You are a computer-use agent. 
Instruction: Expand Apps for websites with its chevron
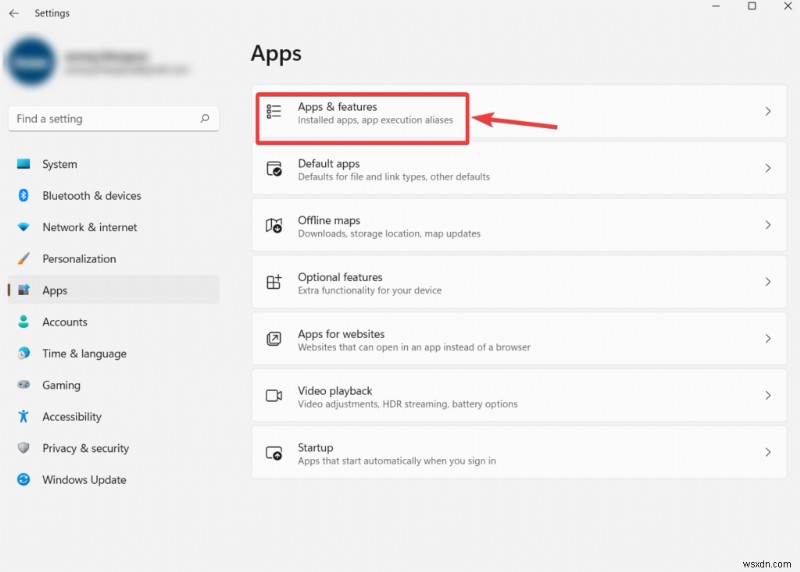[768, 339]
